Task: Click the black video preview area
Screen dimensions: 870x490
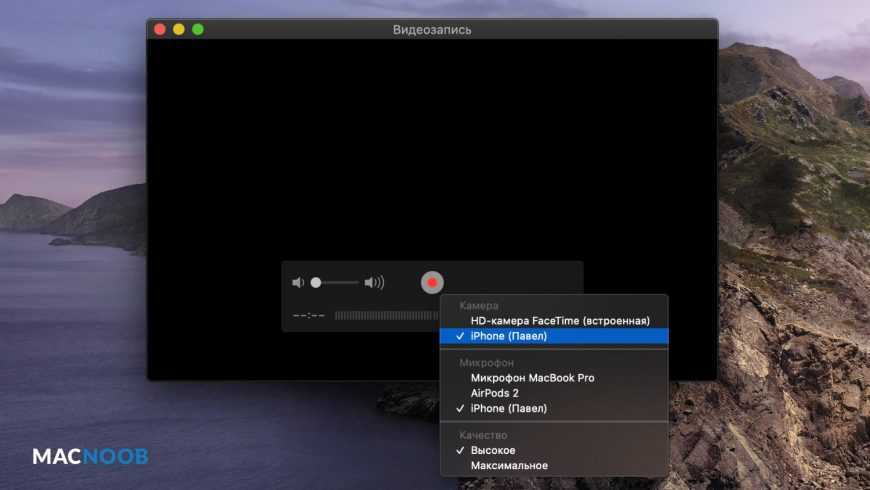Action: pyautogui.click(x=432, y=150)
